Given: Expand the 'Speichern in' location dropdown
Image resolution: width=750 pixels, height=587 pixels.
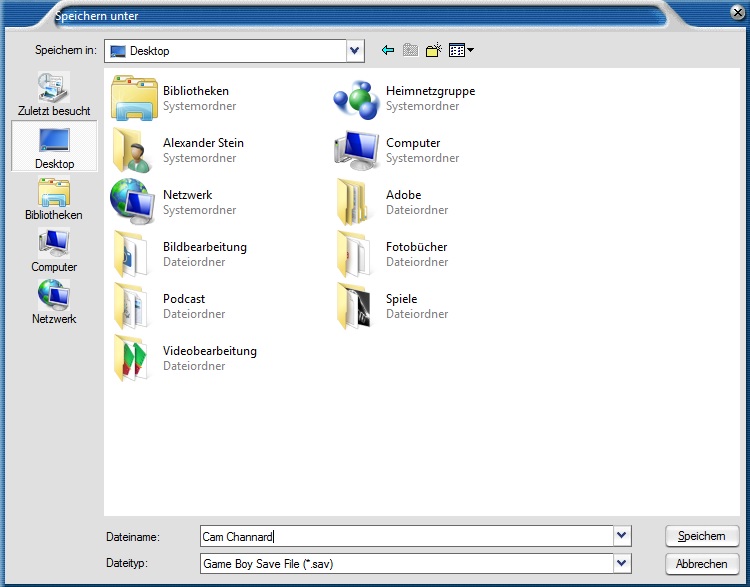Looking at the screenshot, I should 355,50.
